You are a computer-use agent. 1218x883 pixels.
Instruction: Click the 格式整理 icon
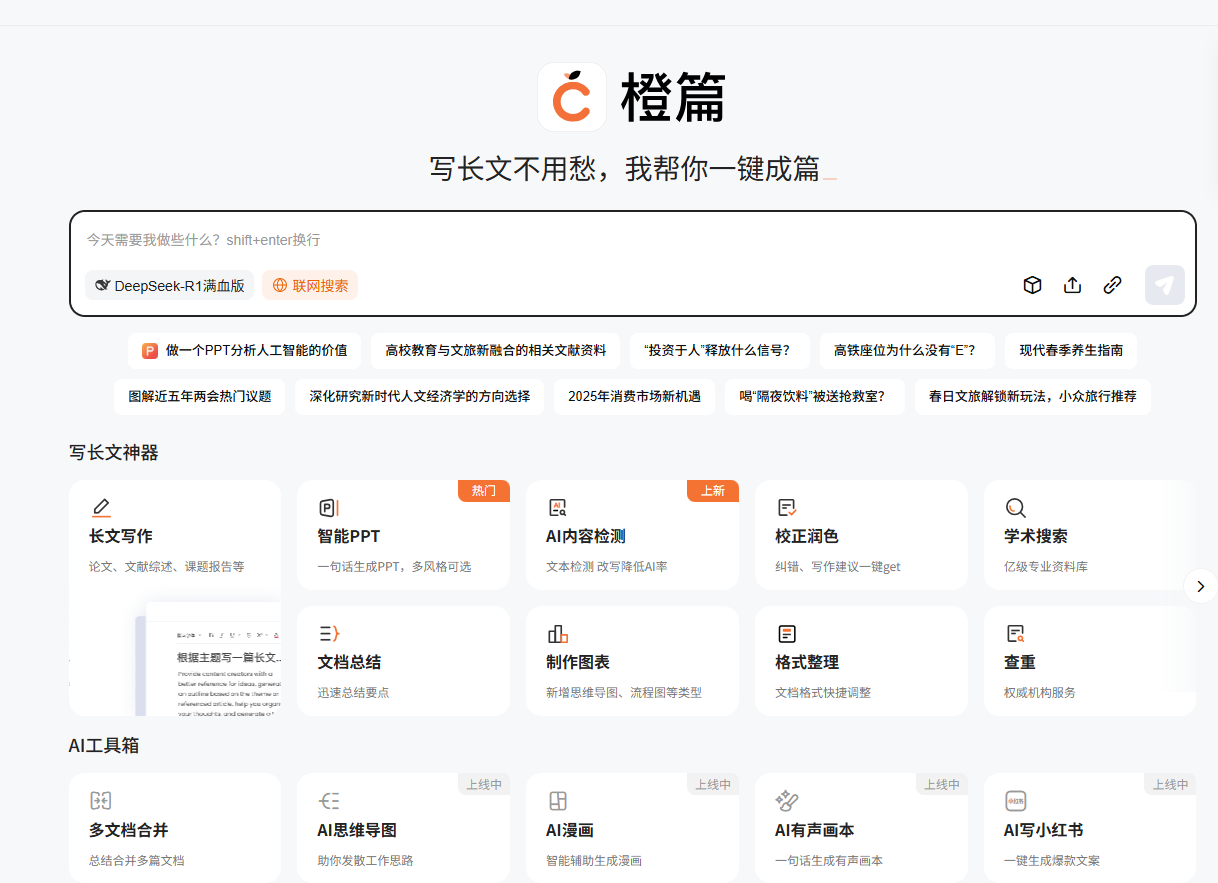[x=787, y=634]
